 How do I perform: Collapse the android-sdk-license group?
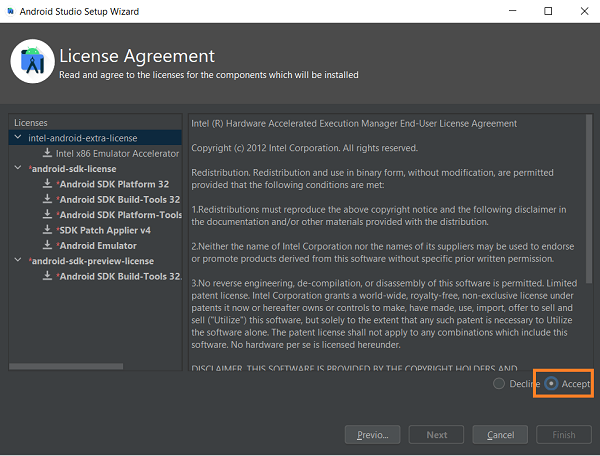(18, 168)
